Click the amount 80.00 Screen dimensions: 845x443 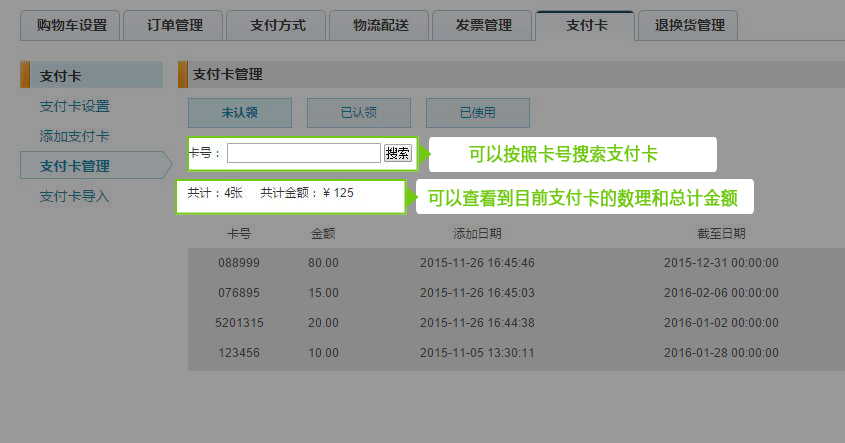323,263
